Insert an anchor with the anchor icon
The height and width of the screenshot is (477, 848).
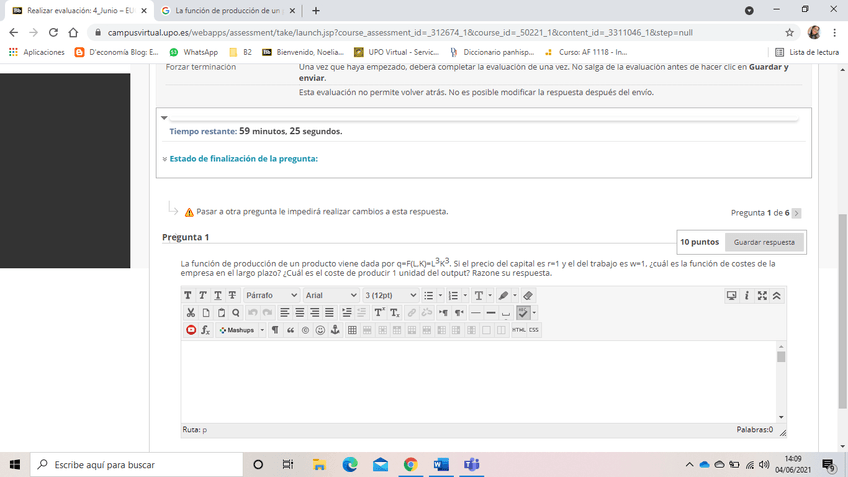coord(335,330)
